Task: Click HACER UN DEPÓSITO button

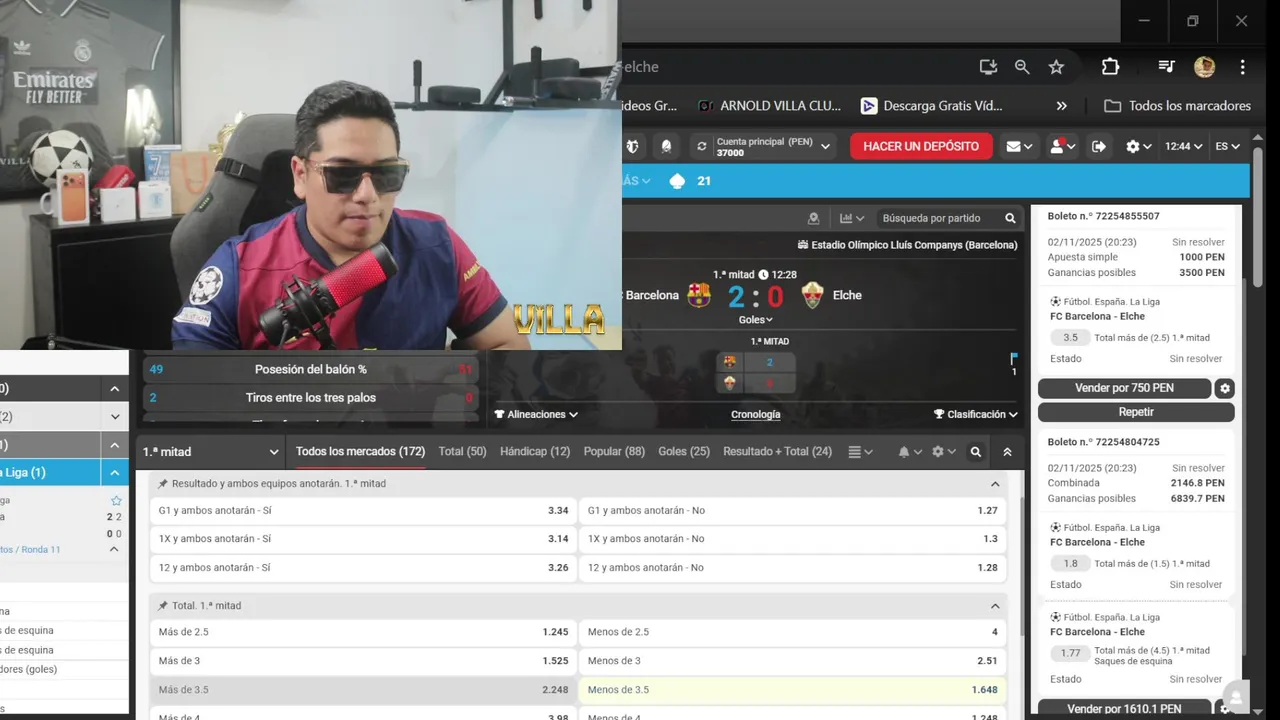Action: (x=921, y=146)
